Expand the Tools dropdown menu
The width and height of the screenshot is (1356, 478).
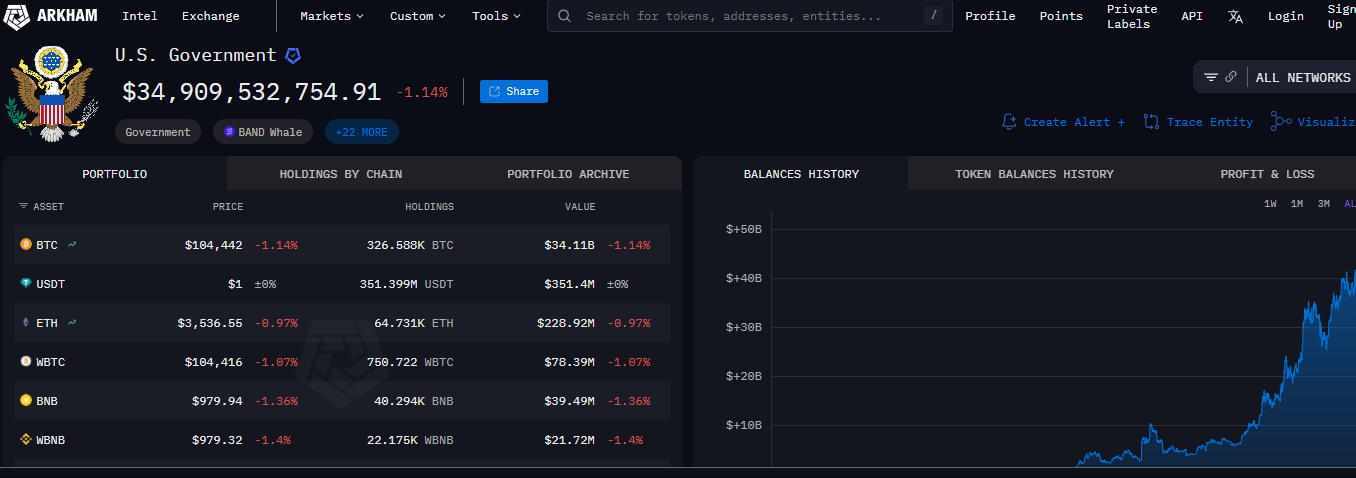[x=497, y=16]
